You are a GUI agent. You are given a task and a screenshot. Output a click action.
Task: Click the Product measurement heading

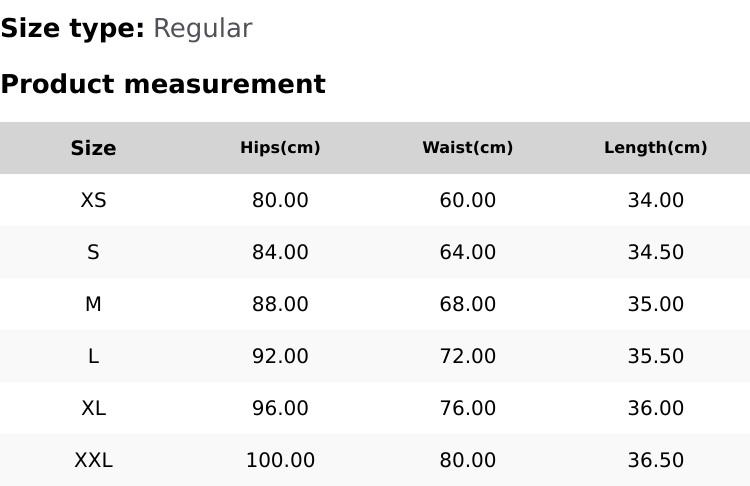tap(163, 84)
